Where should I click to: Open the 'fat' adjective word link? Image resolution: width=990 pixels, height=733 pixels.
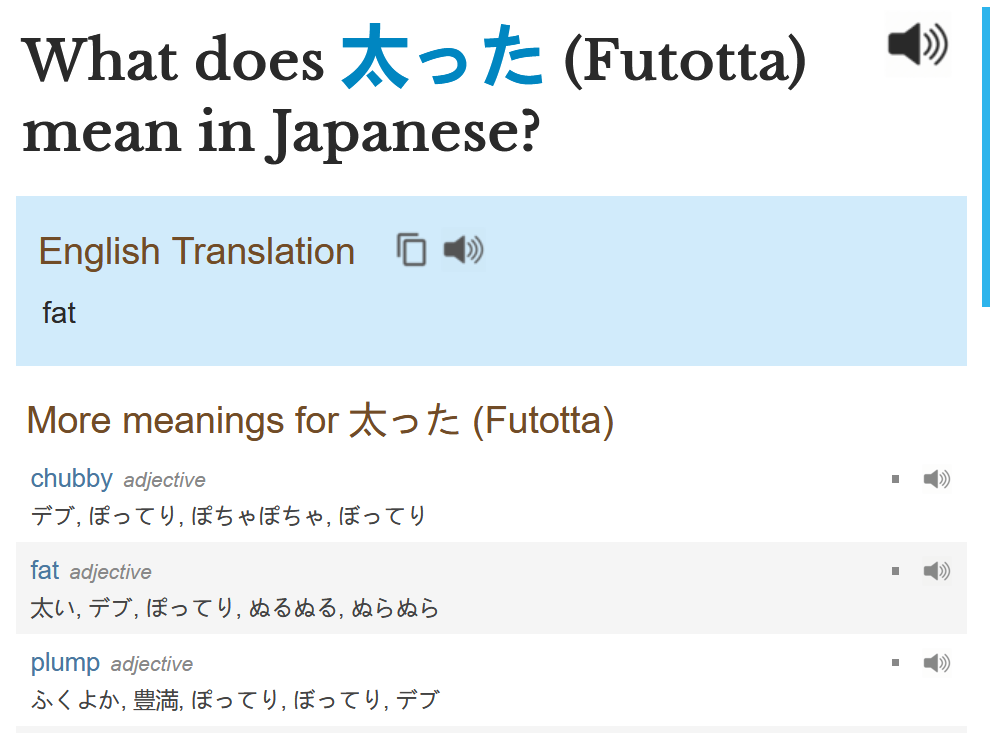click(45, 571)
